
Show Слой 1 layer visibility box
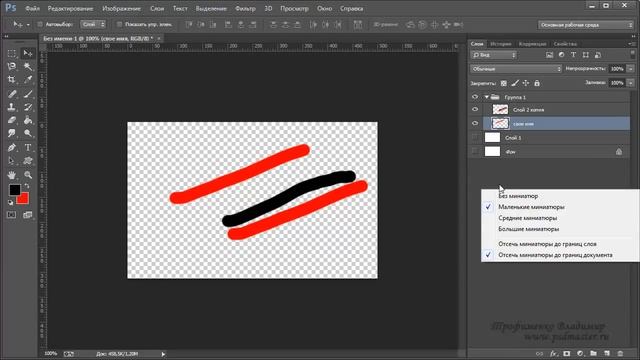point(475,138)
